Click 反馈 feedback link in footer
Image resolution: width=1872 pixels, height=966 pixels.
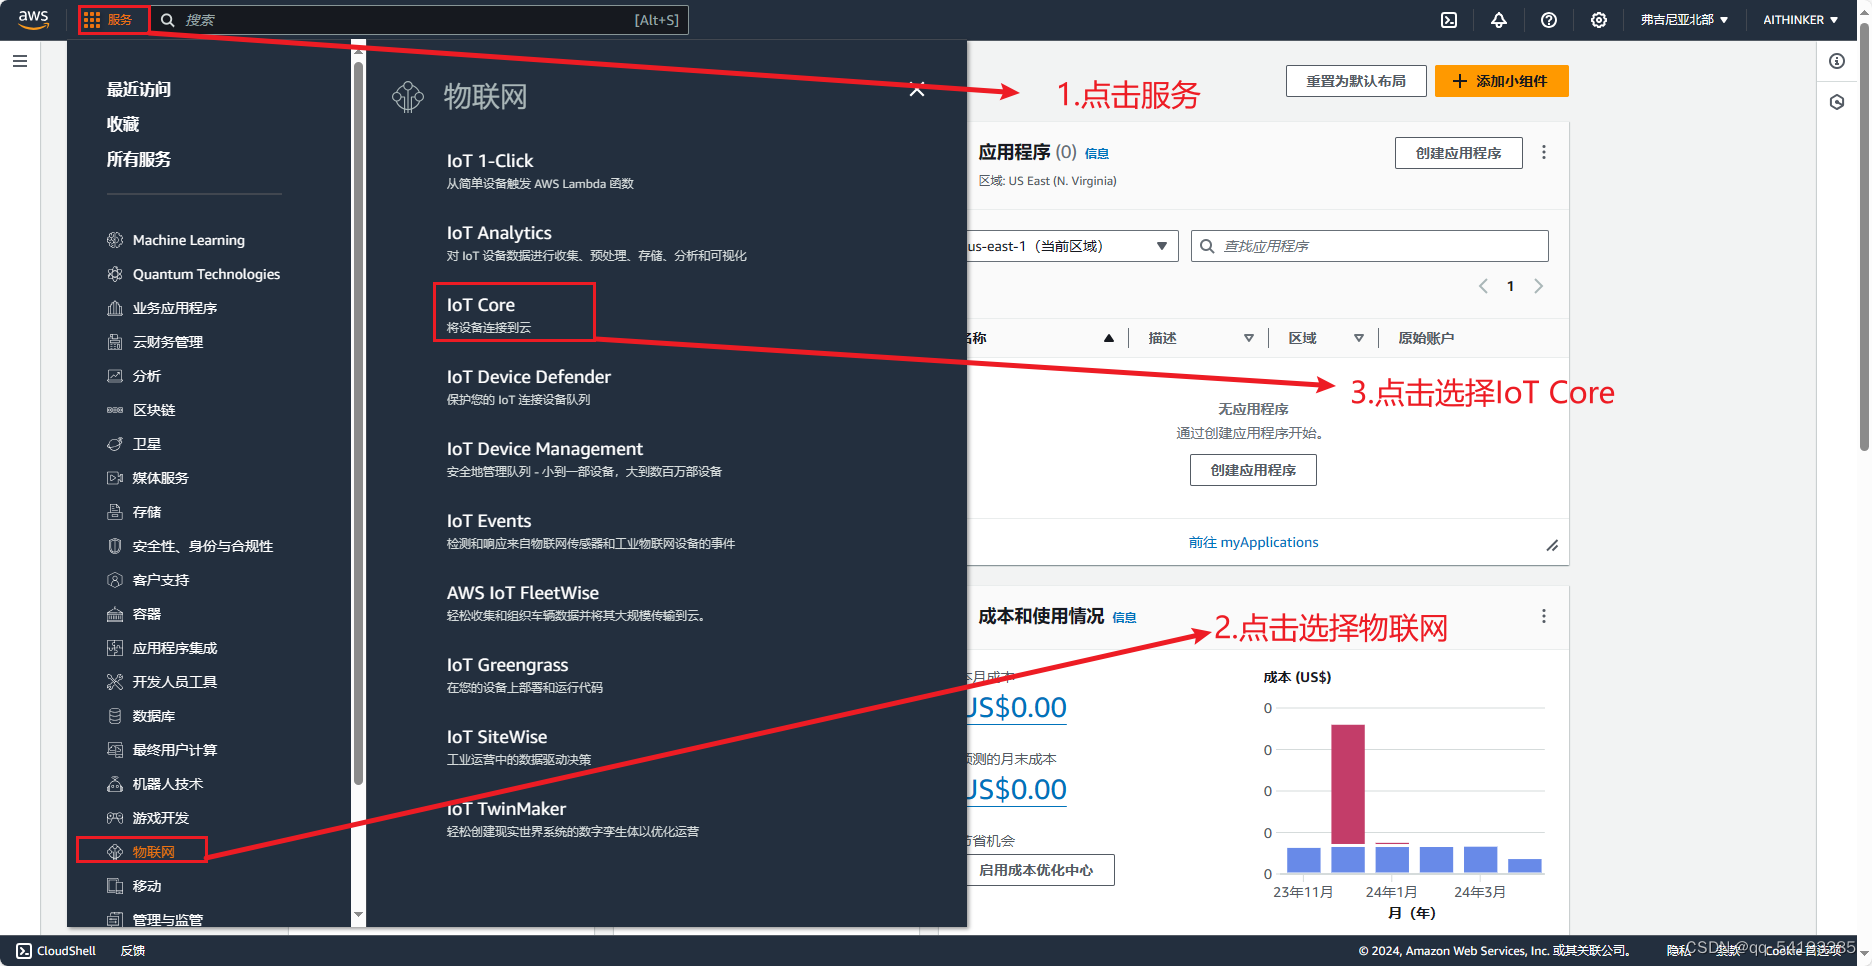tap(133, 951)
